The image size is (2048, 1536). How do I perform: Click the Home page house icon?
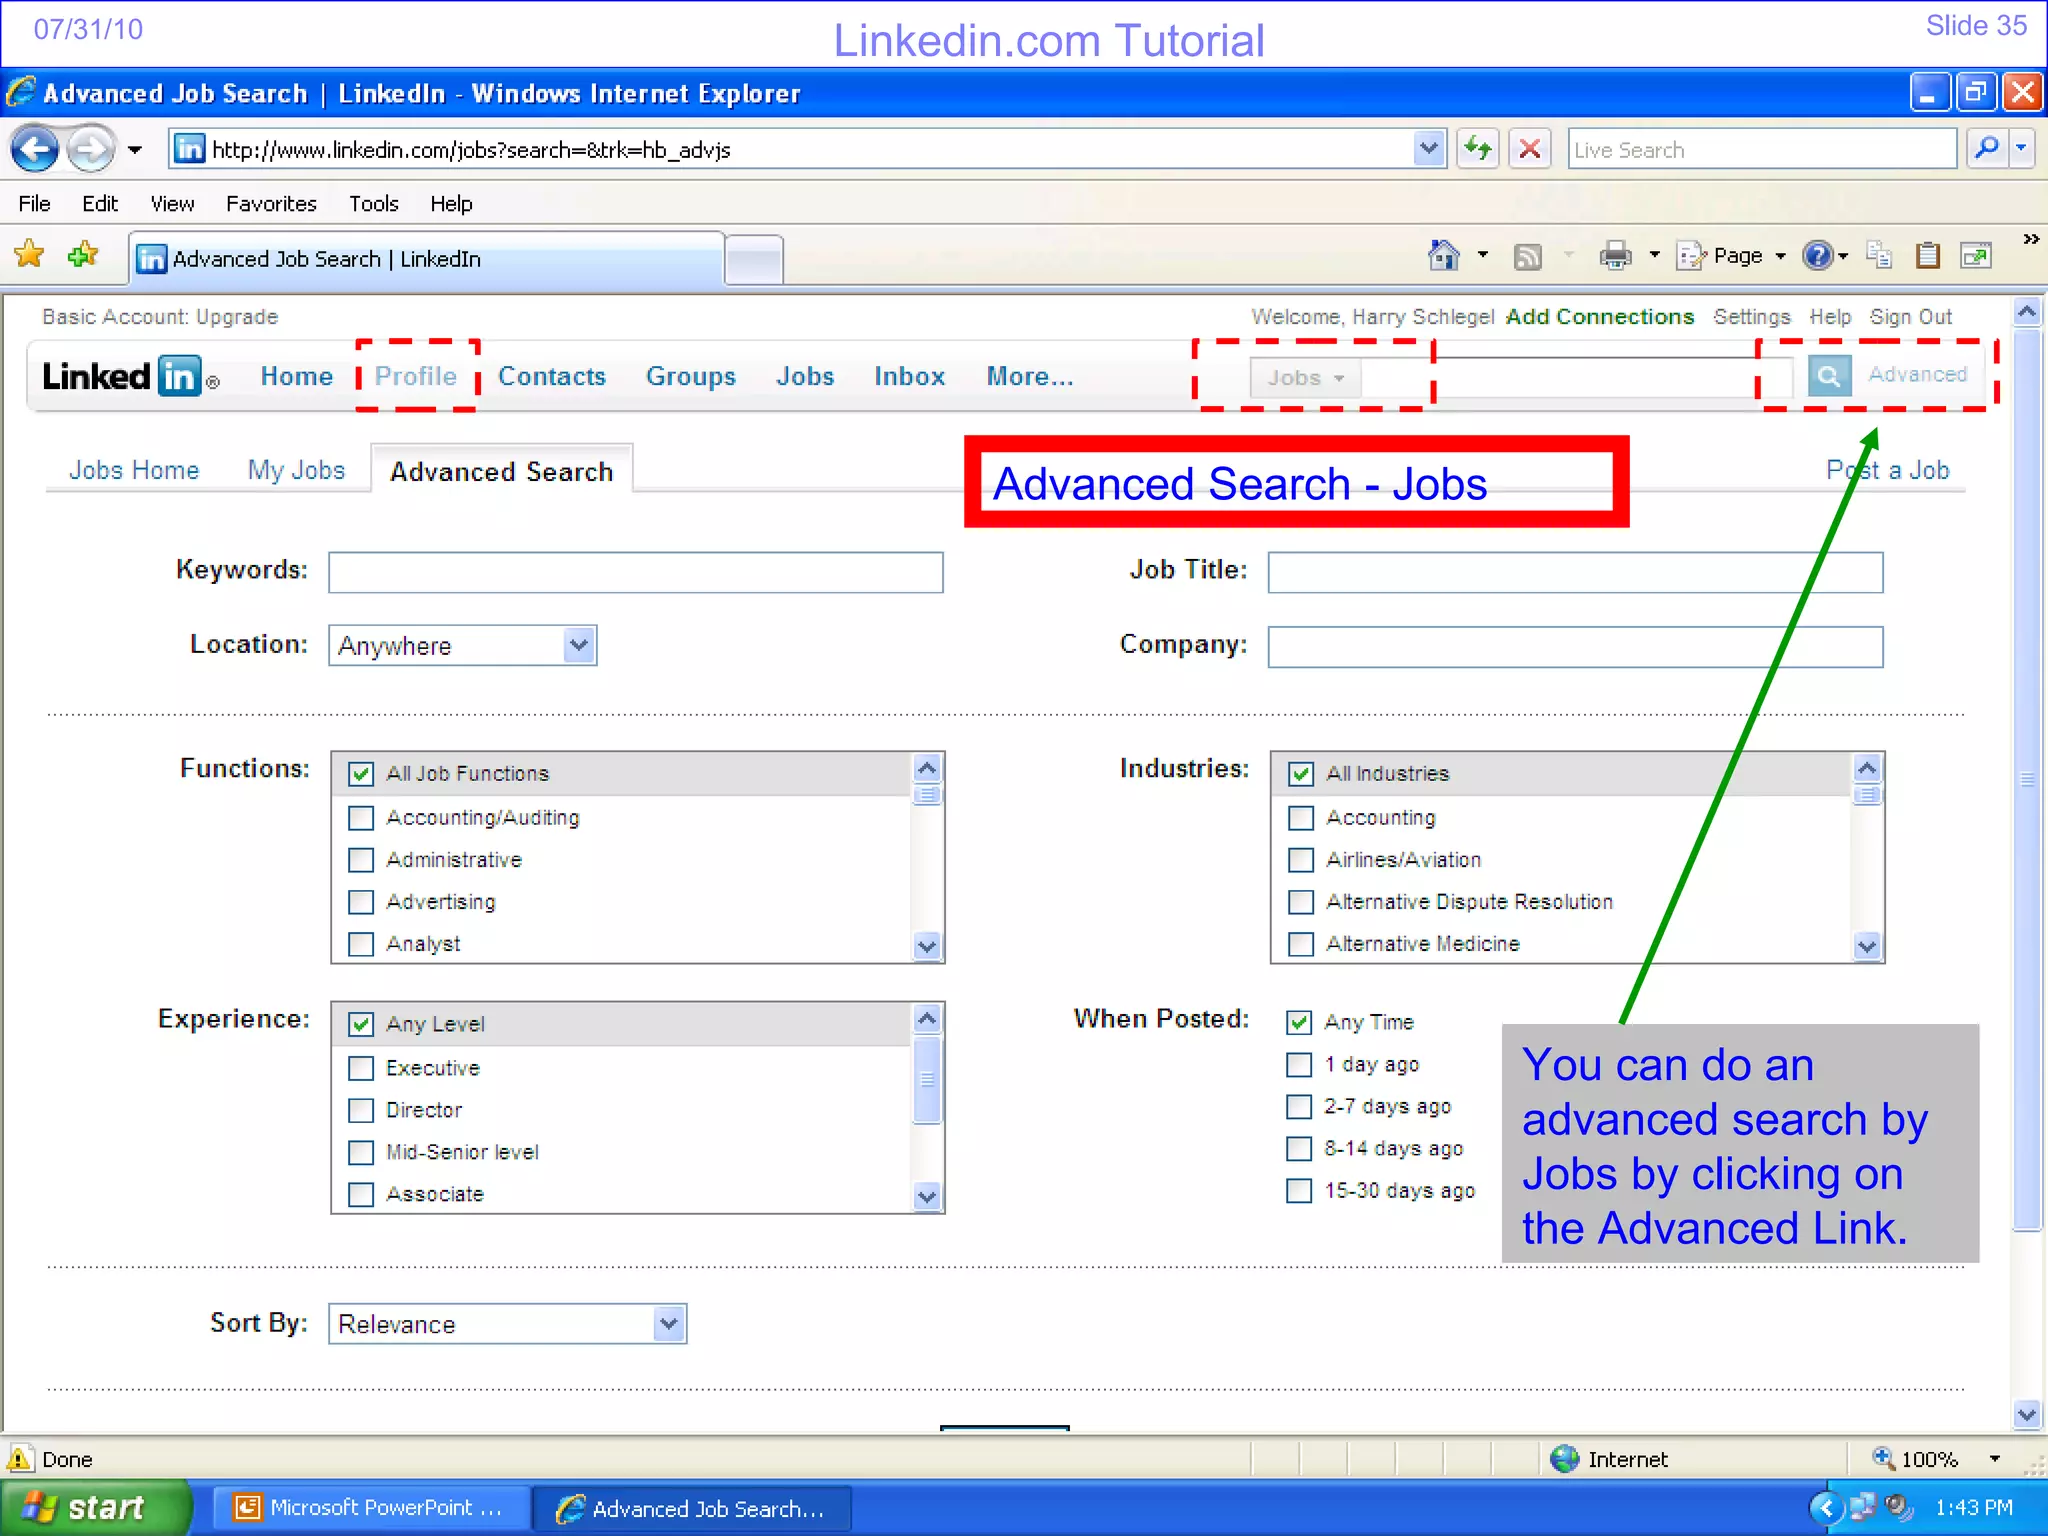pos(1443,256)
